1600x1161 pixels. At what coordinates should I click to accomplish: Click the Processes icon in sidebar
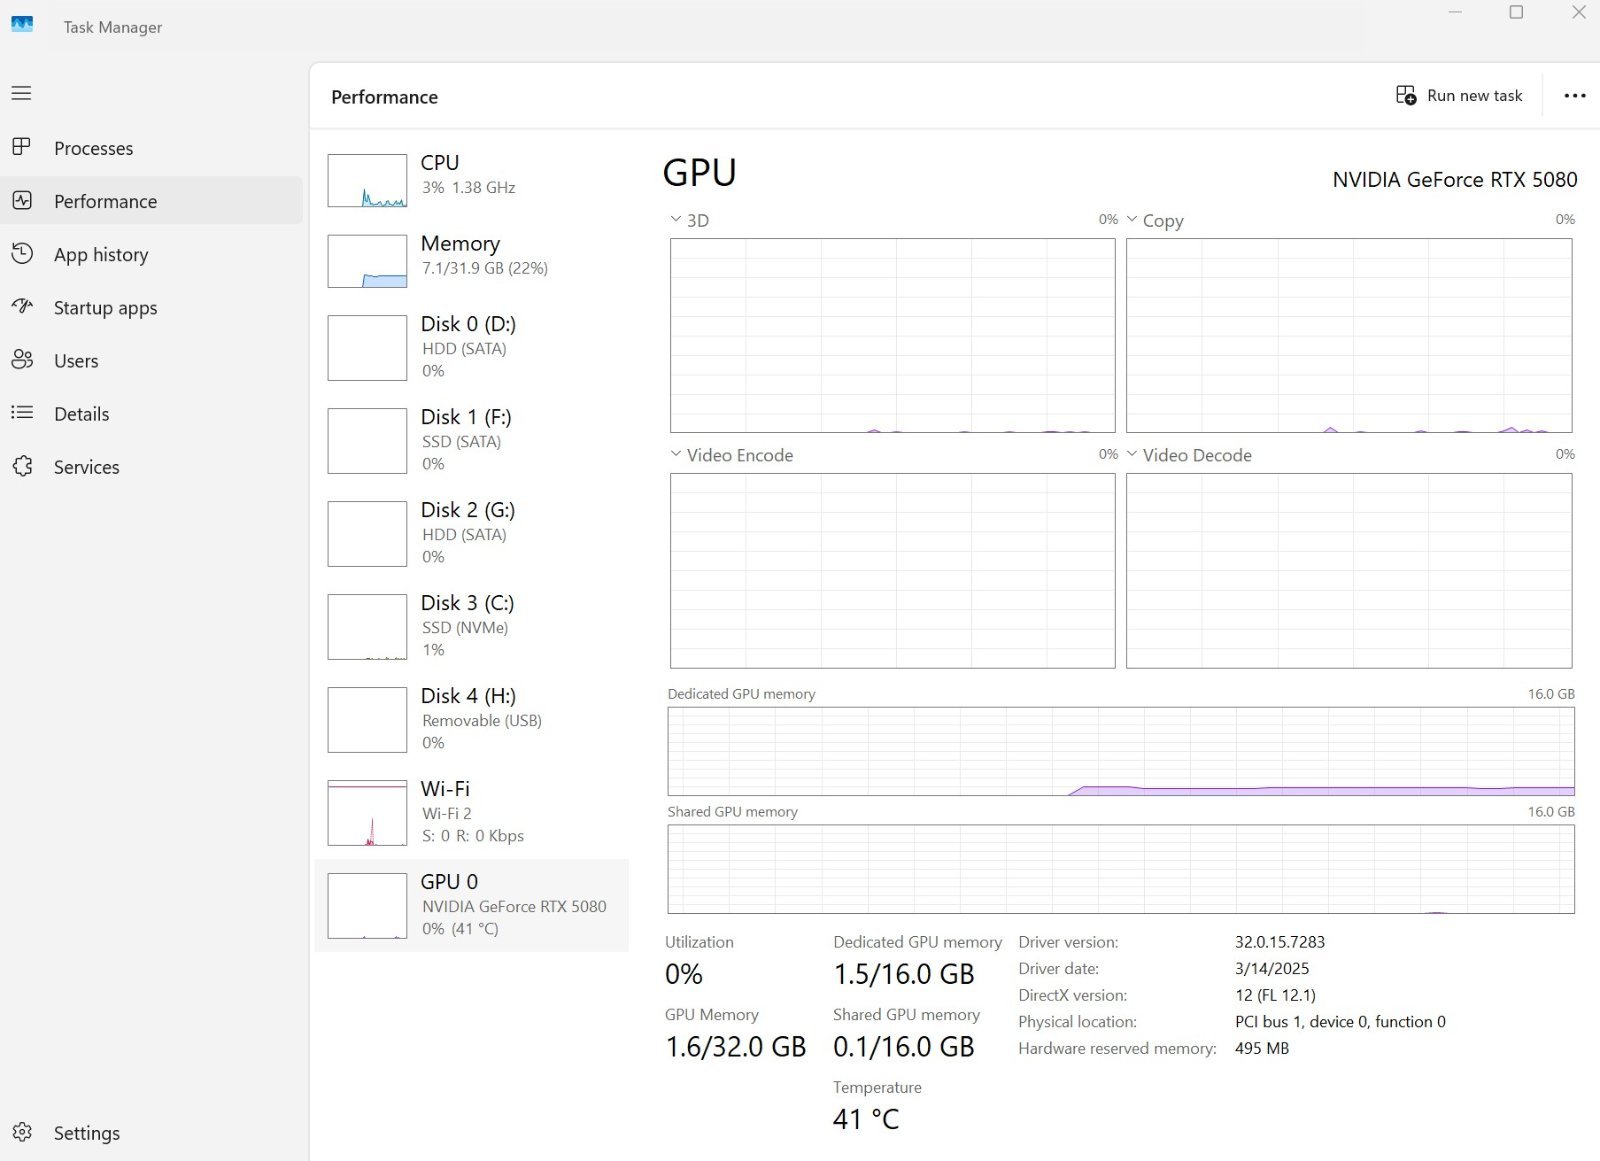tap(21, 147)
